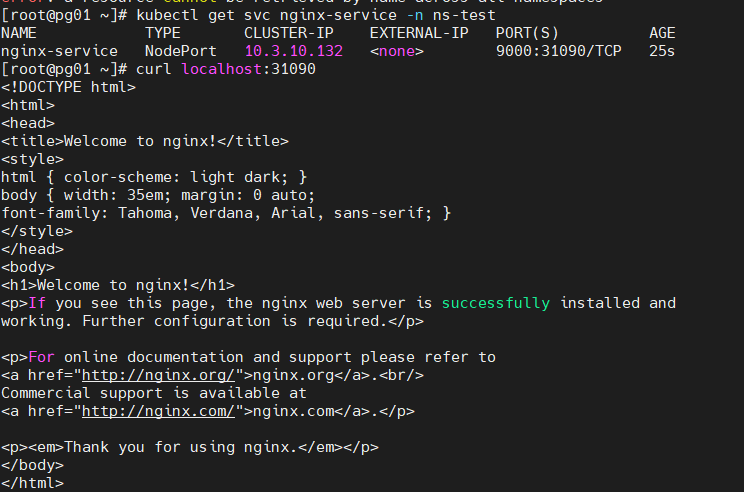The image size is (744, 492).
Task: Click the h1 Welcome to nginx! line
Action: [x=118, y=285]
